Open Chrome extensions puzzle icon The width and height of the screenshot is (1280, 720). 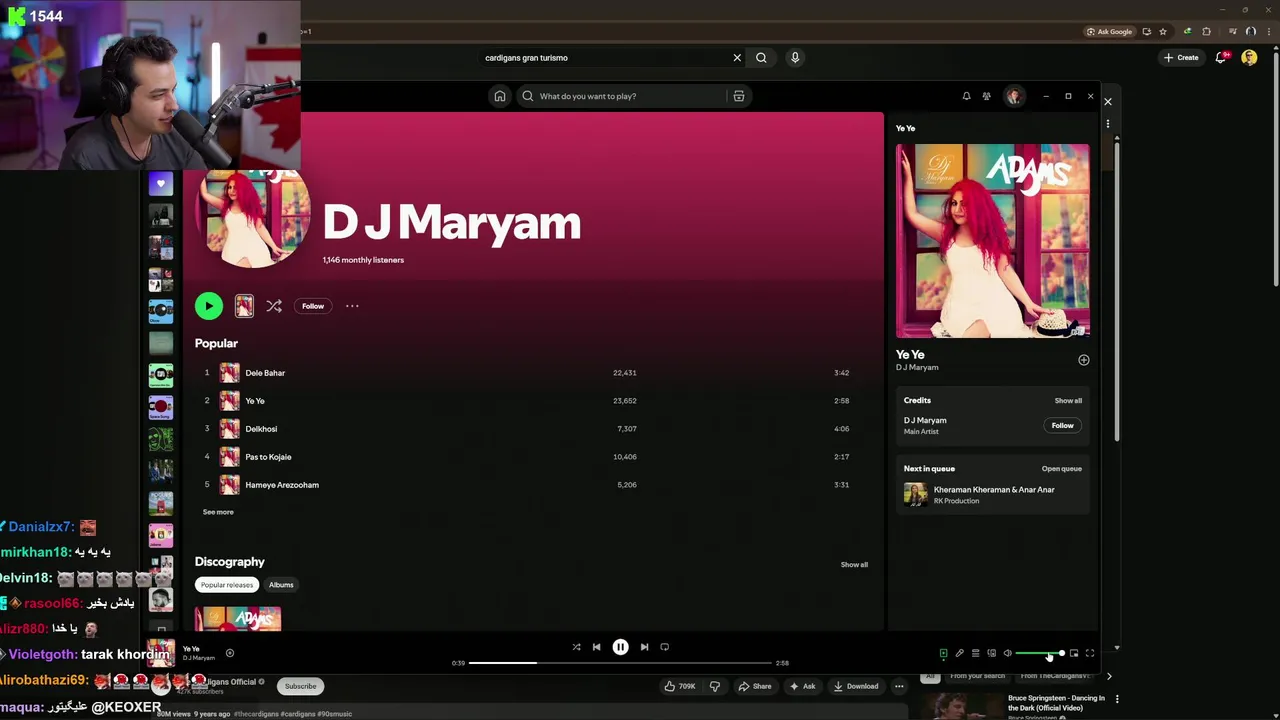(x=1207, y=32)
